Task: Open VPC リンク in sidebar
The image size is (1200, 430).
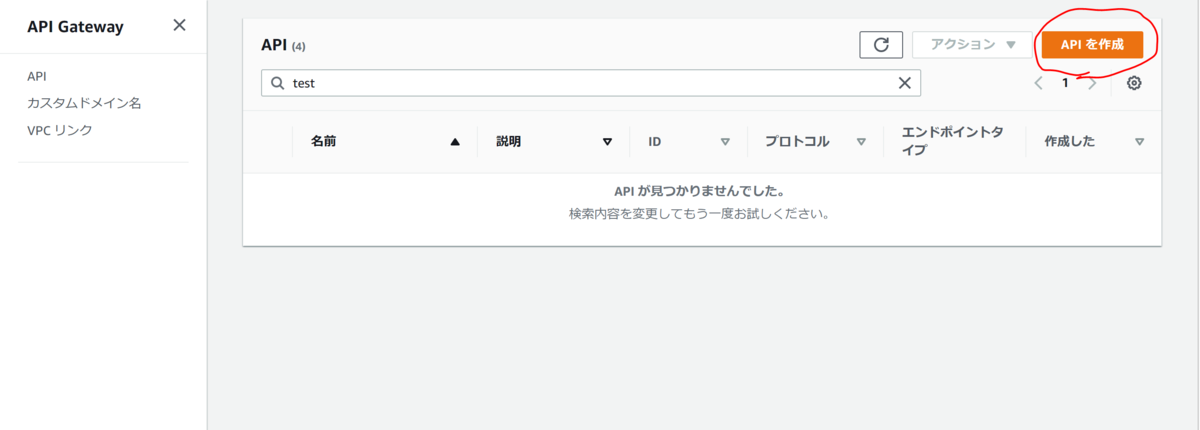Action: [60, 130]
